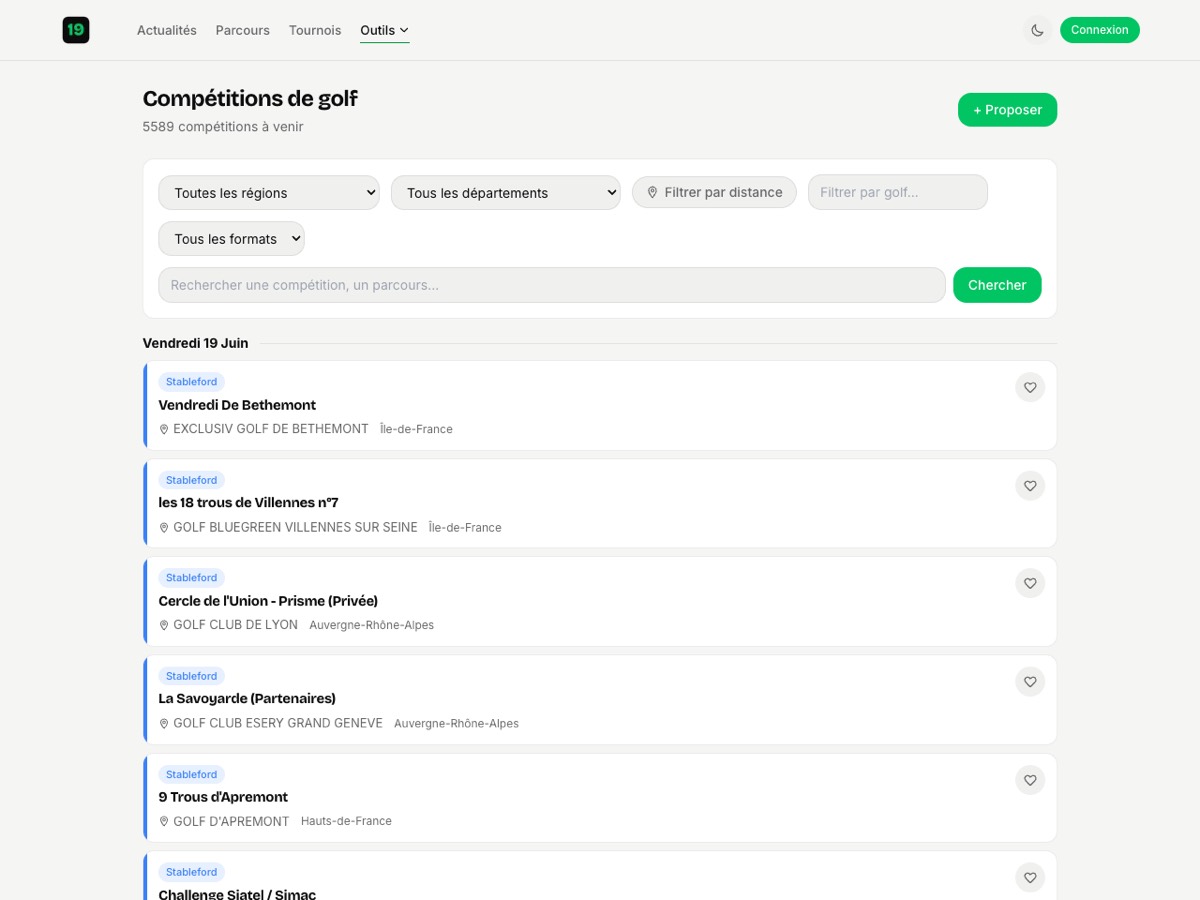Click the + Proposer button
The width and height of the screenshot is (1200, 900).
1007,110
